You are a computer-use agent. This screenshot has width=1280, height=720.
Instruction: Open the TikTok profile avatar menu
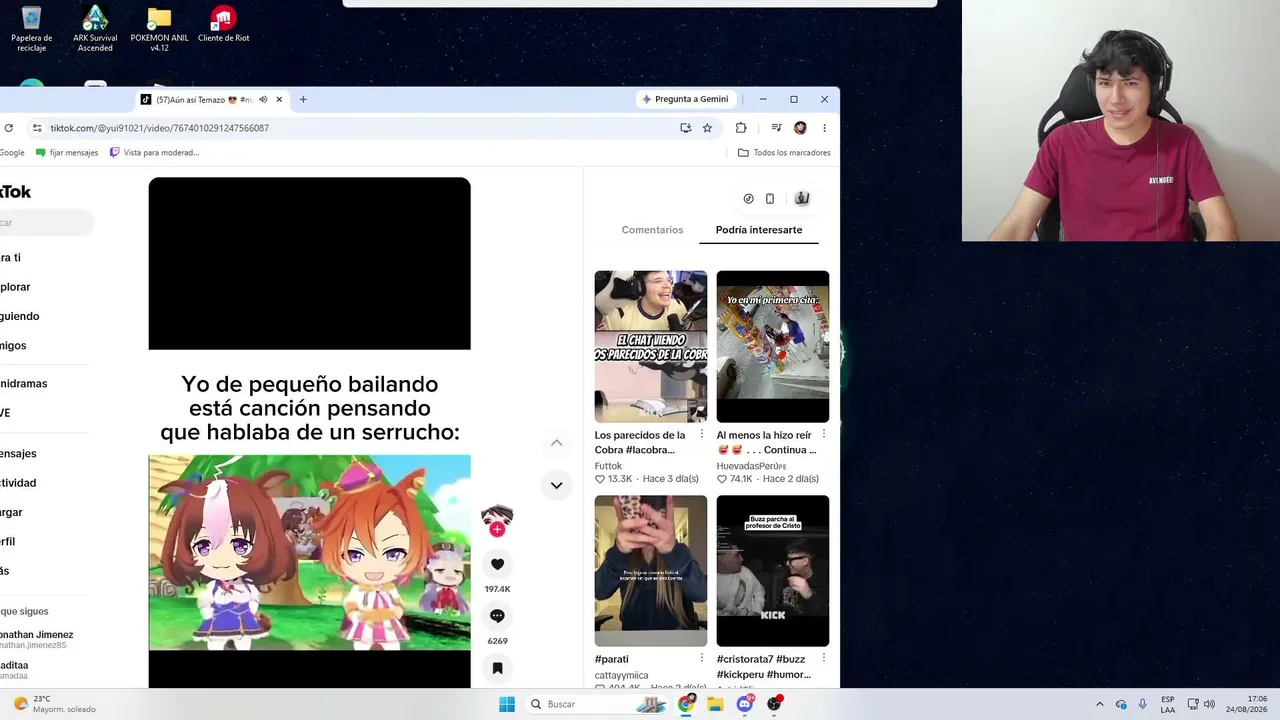click(x=801, y=198)
